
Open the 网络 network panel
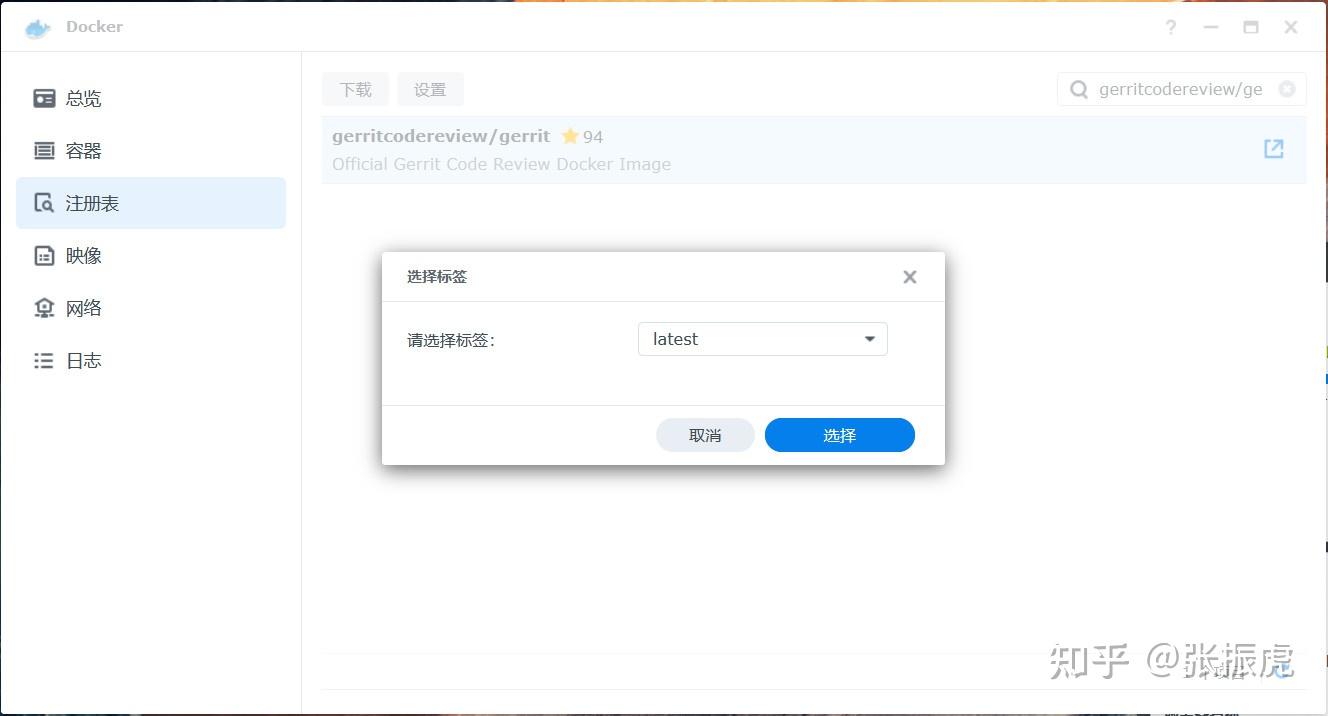point(84,307)
